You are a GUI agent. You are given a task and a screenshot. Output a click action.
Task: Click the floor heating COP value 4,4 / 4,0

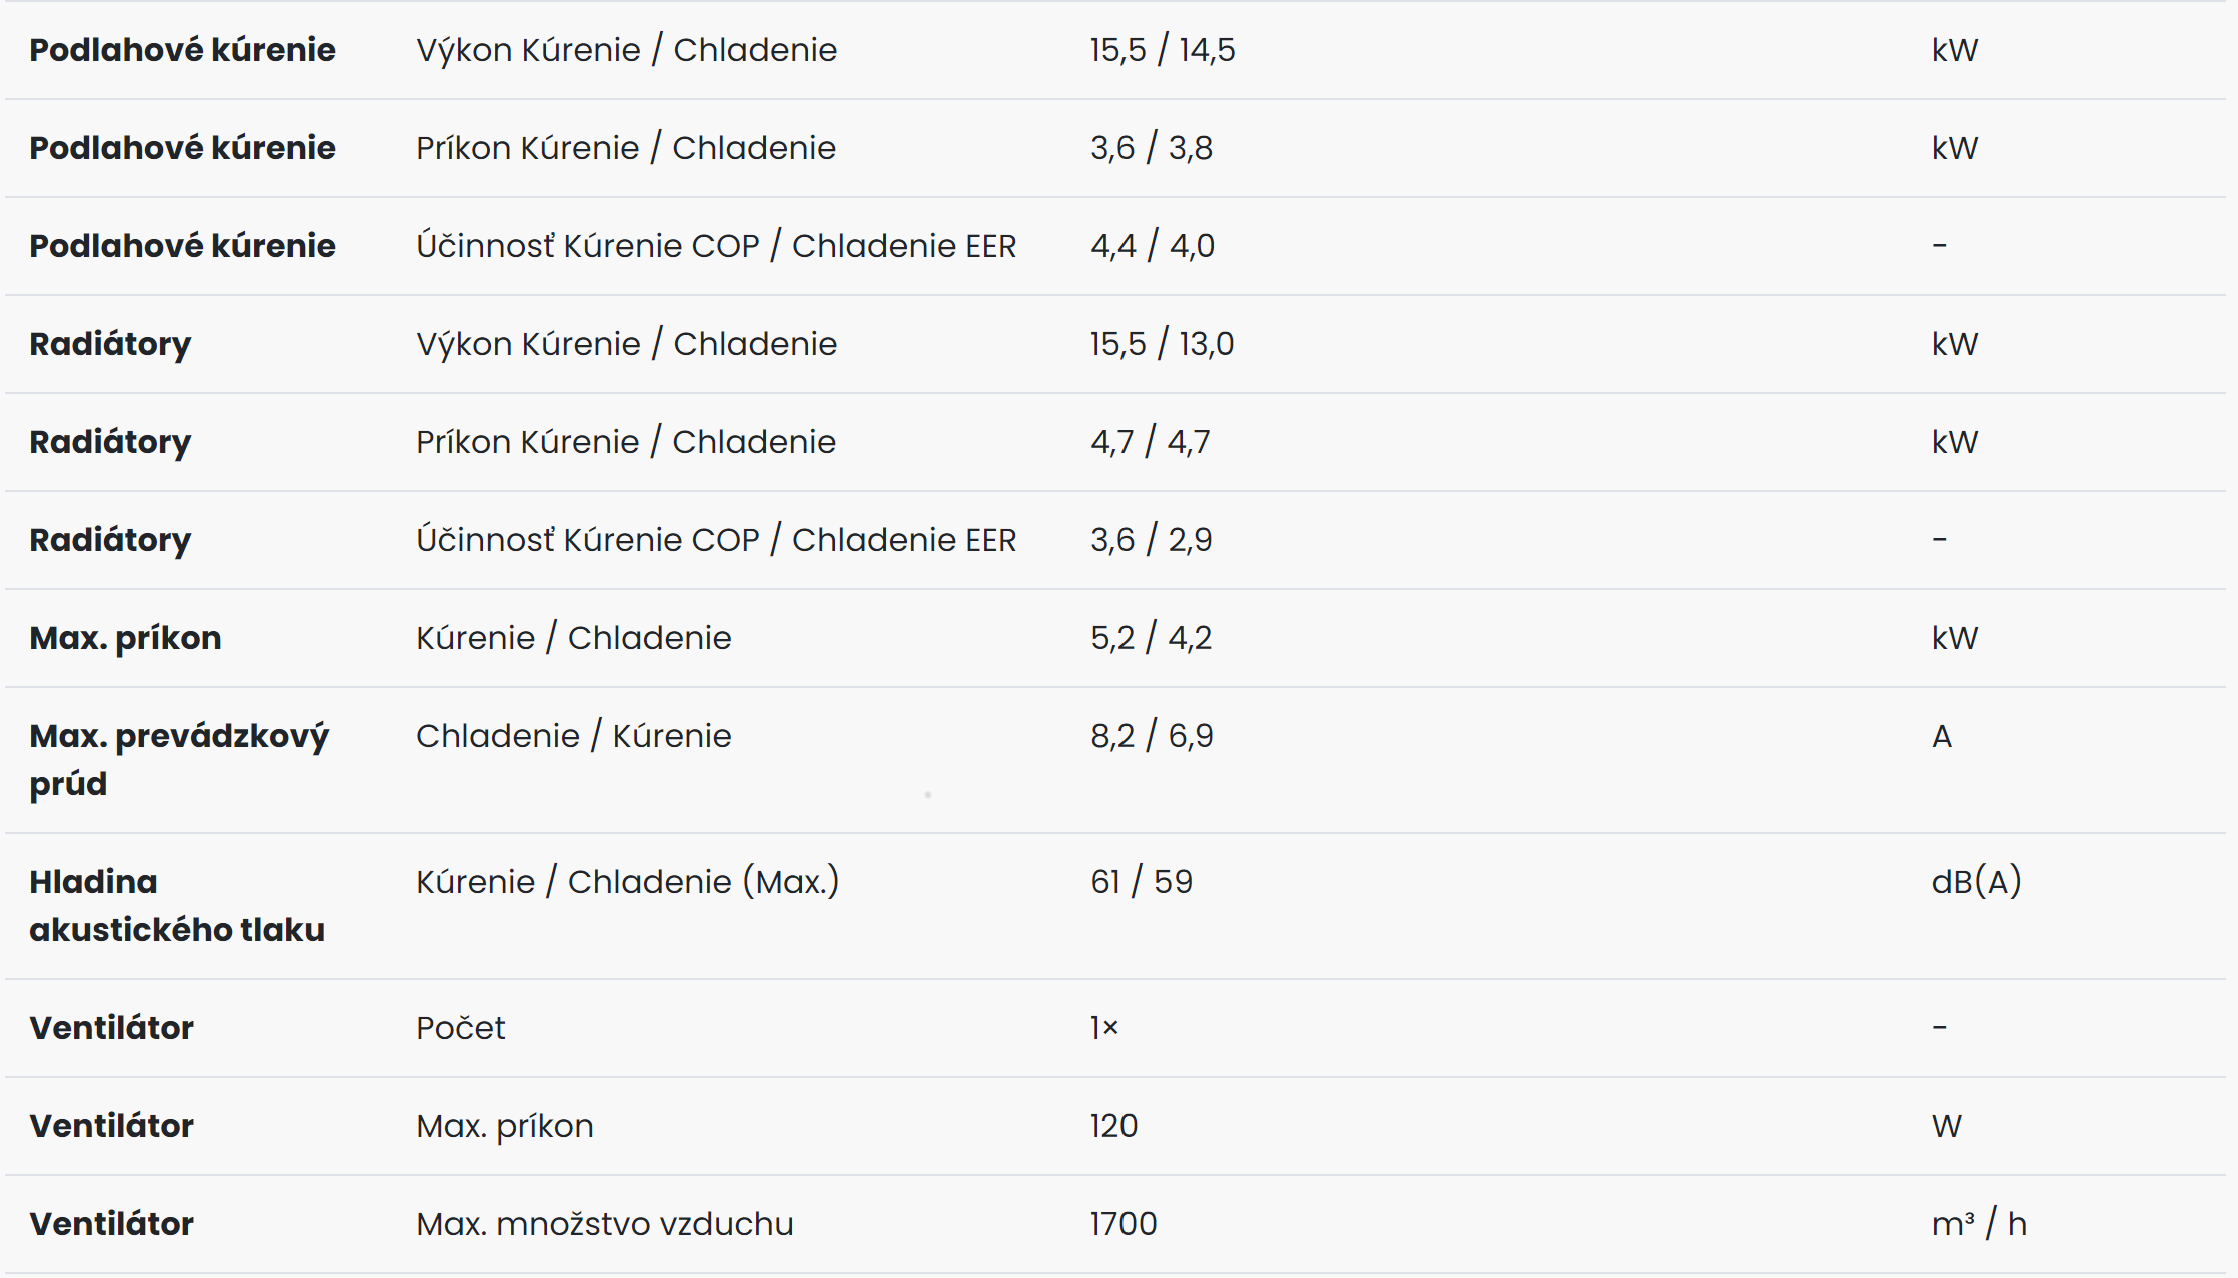tap(1152, 246)
